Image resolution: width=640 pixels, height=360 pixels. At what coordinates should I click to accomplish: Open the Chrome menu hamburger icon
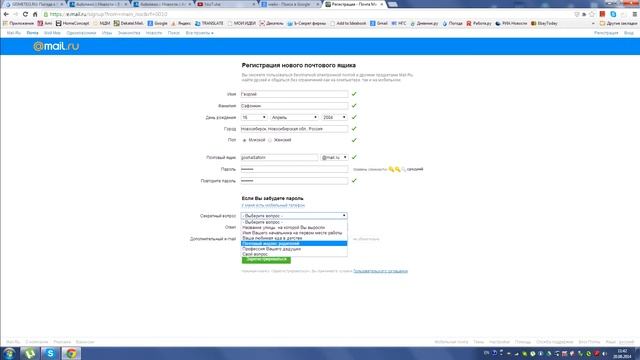pos(635,14)
